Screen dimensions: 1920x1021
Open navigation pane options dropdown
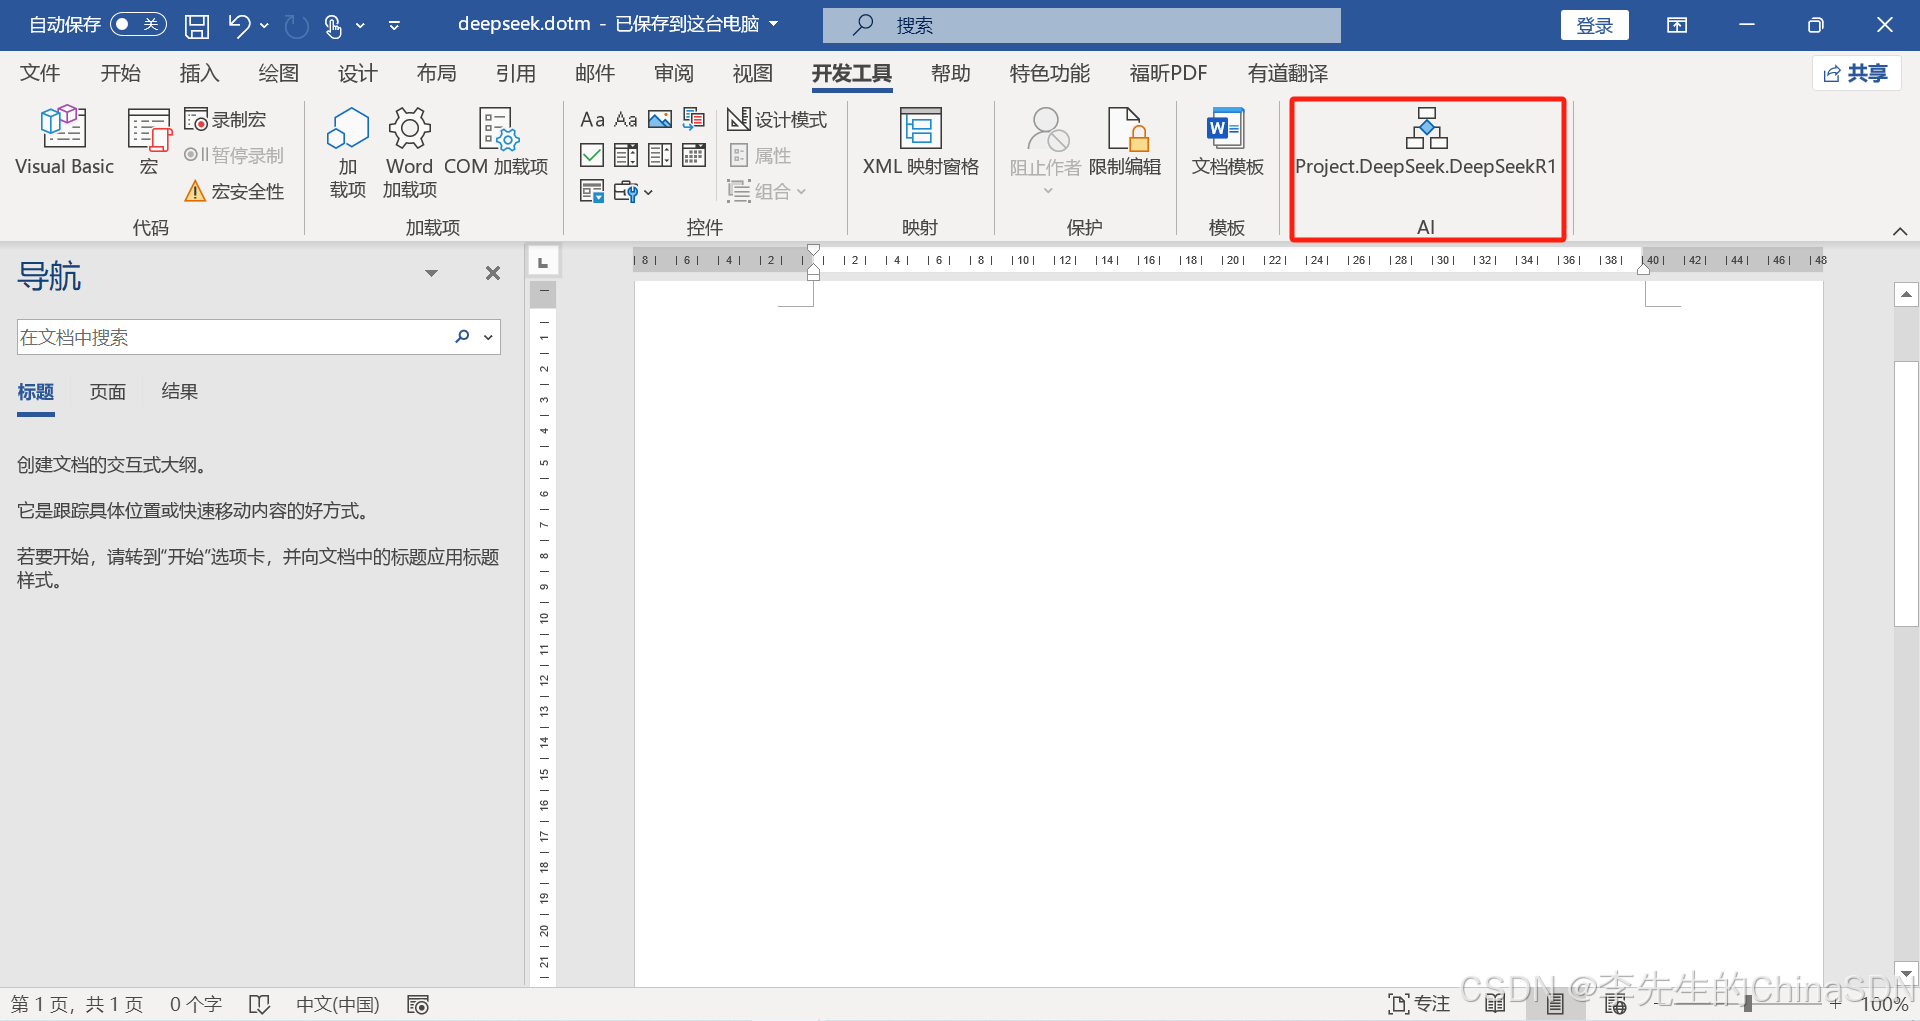(431, 273)
